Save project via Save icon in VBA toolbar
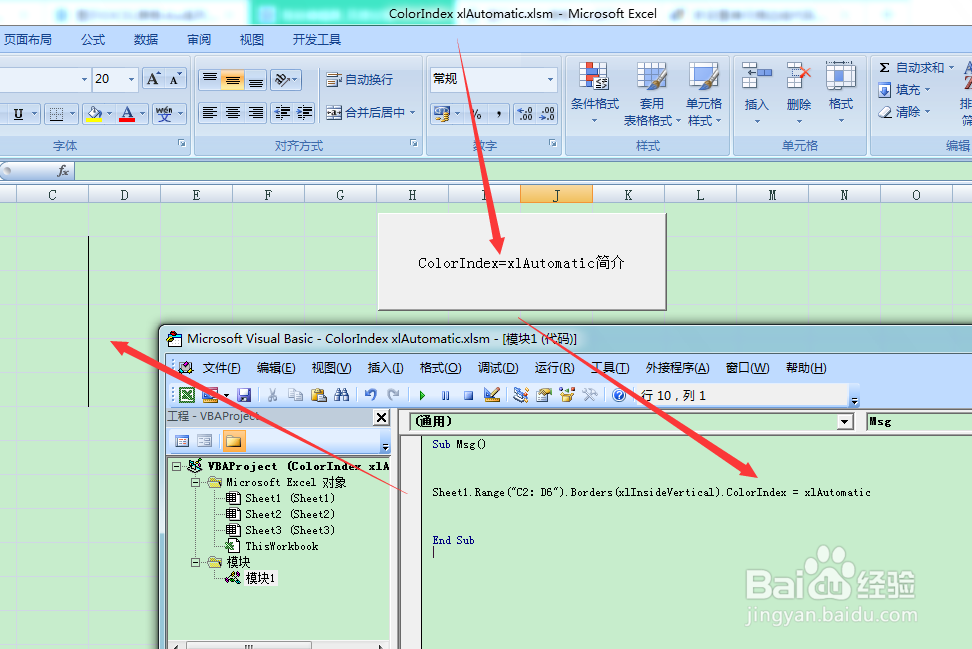This screenshot has height=649, width=972. [x=243, y=394]
